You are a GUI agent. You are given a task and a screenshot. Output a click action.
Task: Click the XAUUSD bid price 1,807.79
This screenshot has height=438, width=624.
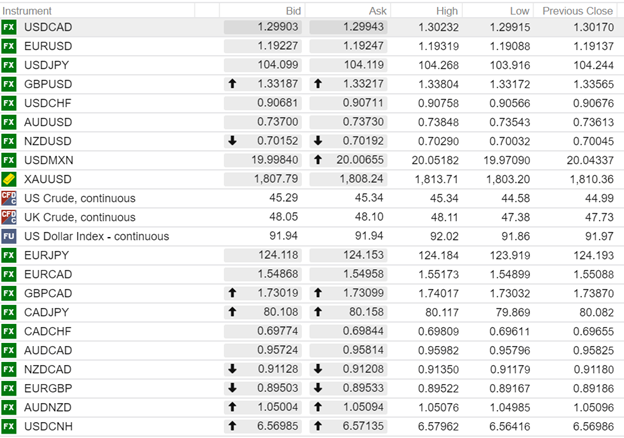(276, 179)
